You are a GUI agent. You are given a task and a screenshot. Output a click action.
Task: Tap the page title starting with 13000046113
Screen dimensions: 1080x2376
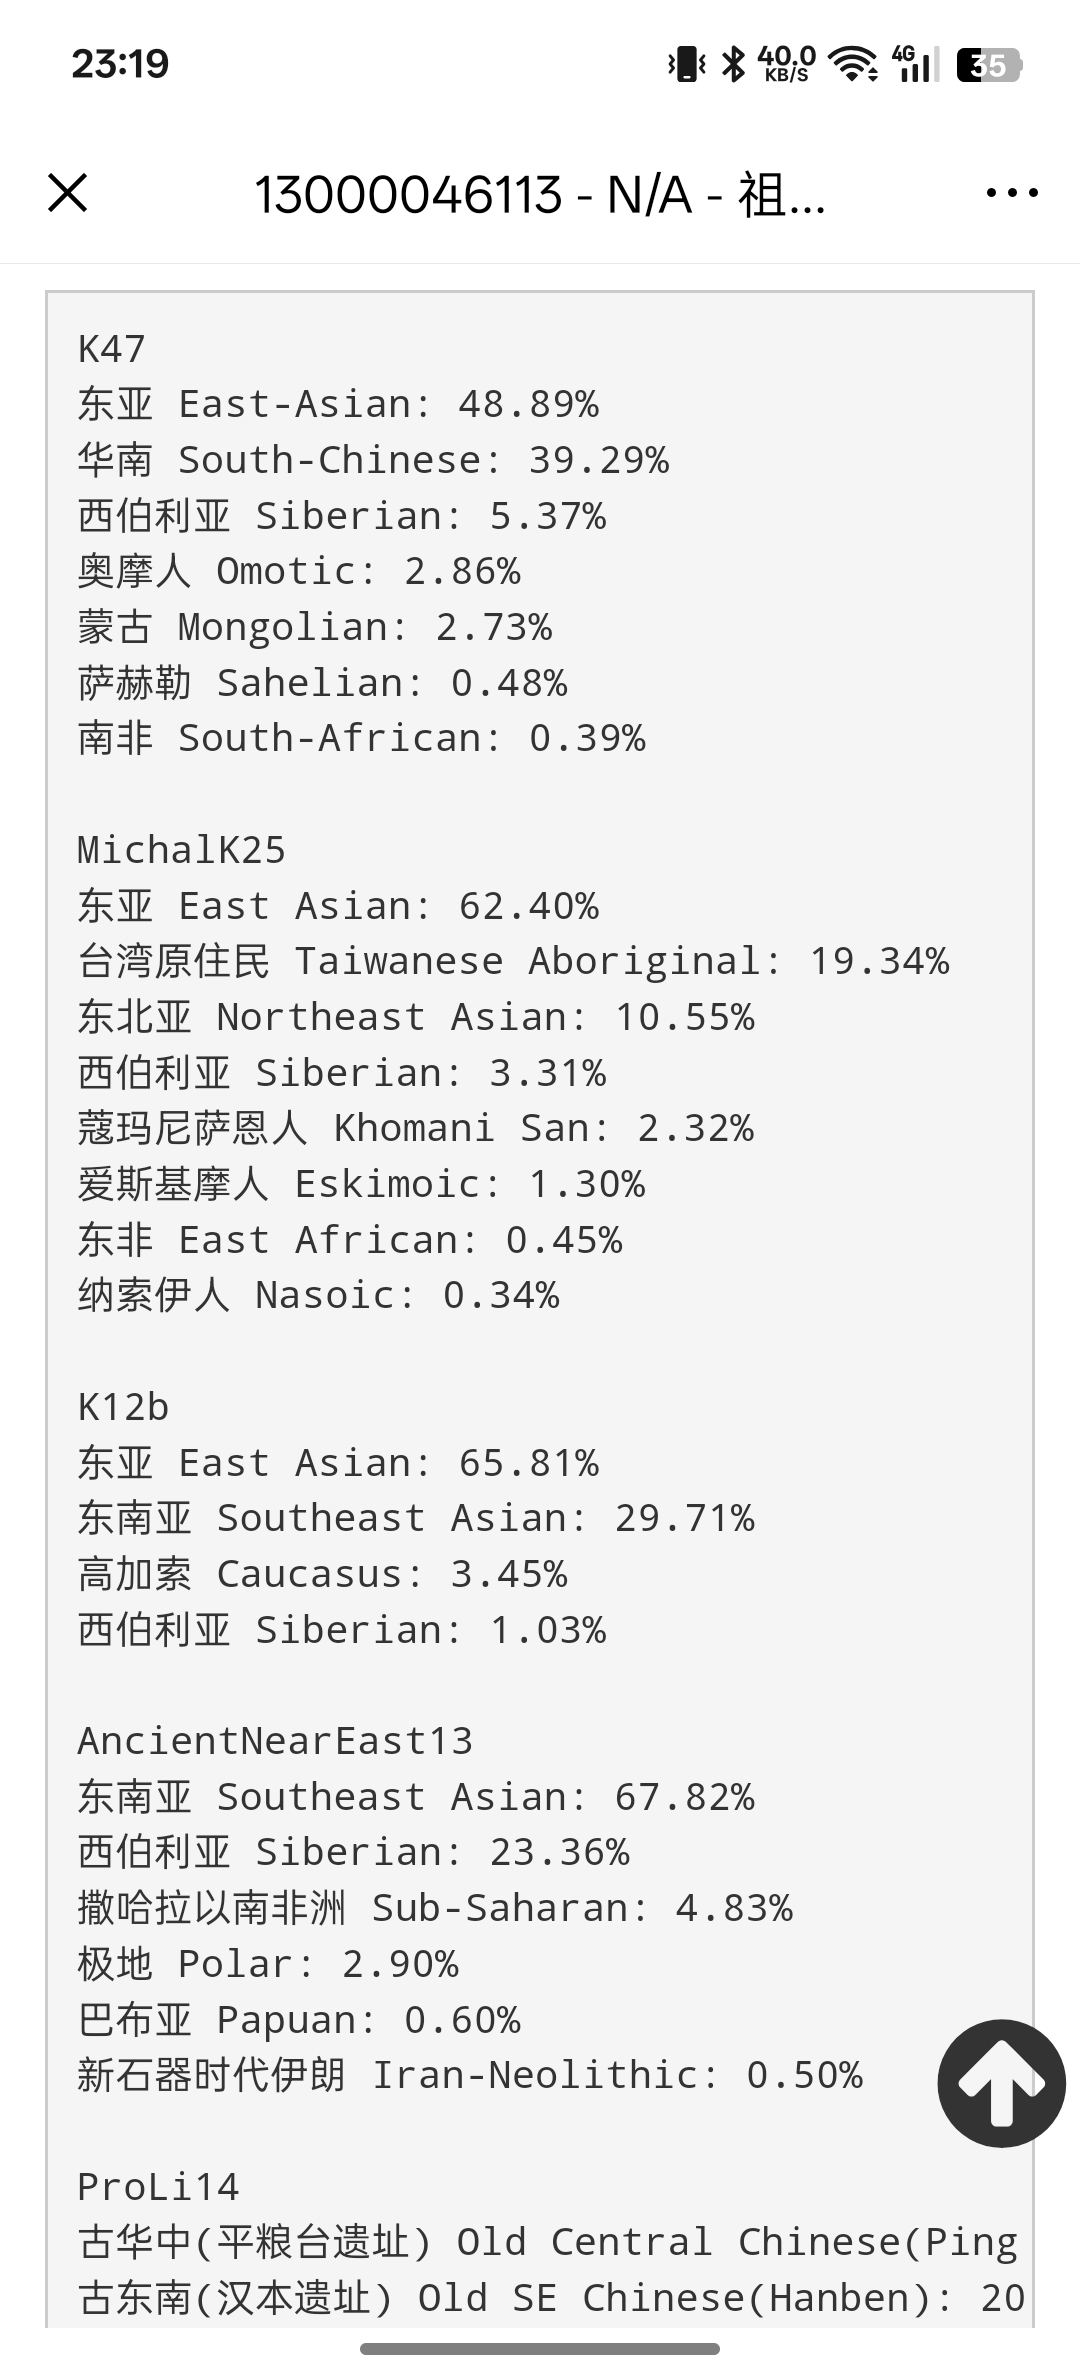coord(540,194)
